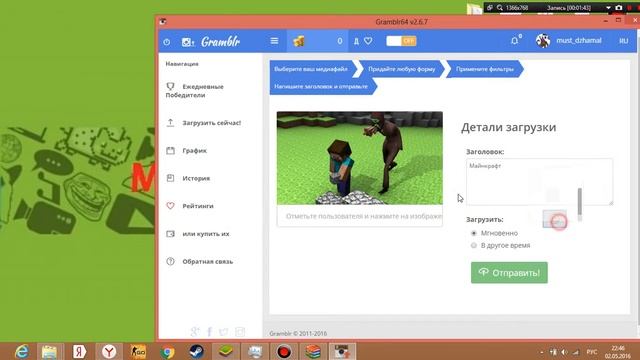640x360 pixels.
Task: Open the CS:GO taskbar icon
Action: coord(138,351)
